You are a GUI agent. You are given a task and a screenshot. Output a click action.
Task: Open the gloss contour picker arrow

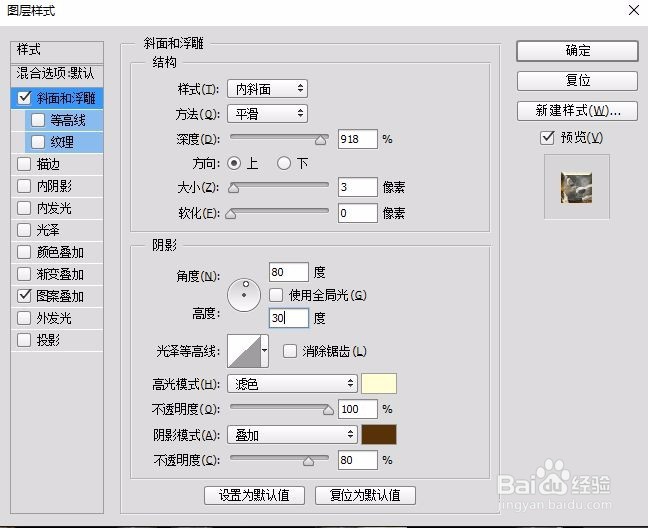pos(264,351)
